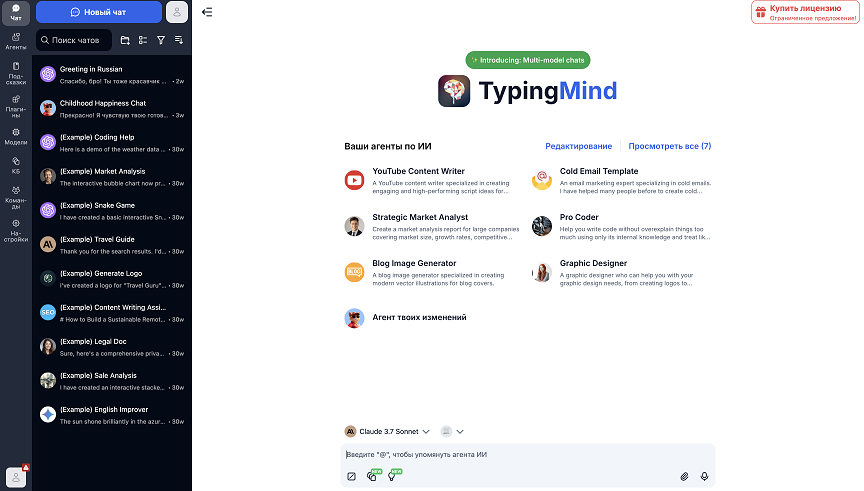This screenshot has height=491, width=864.
Task: Expand the Claude 3.7 Sonnet model dropdown
Action: pyautogui.click(x=387, y=431)
